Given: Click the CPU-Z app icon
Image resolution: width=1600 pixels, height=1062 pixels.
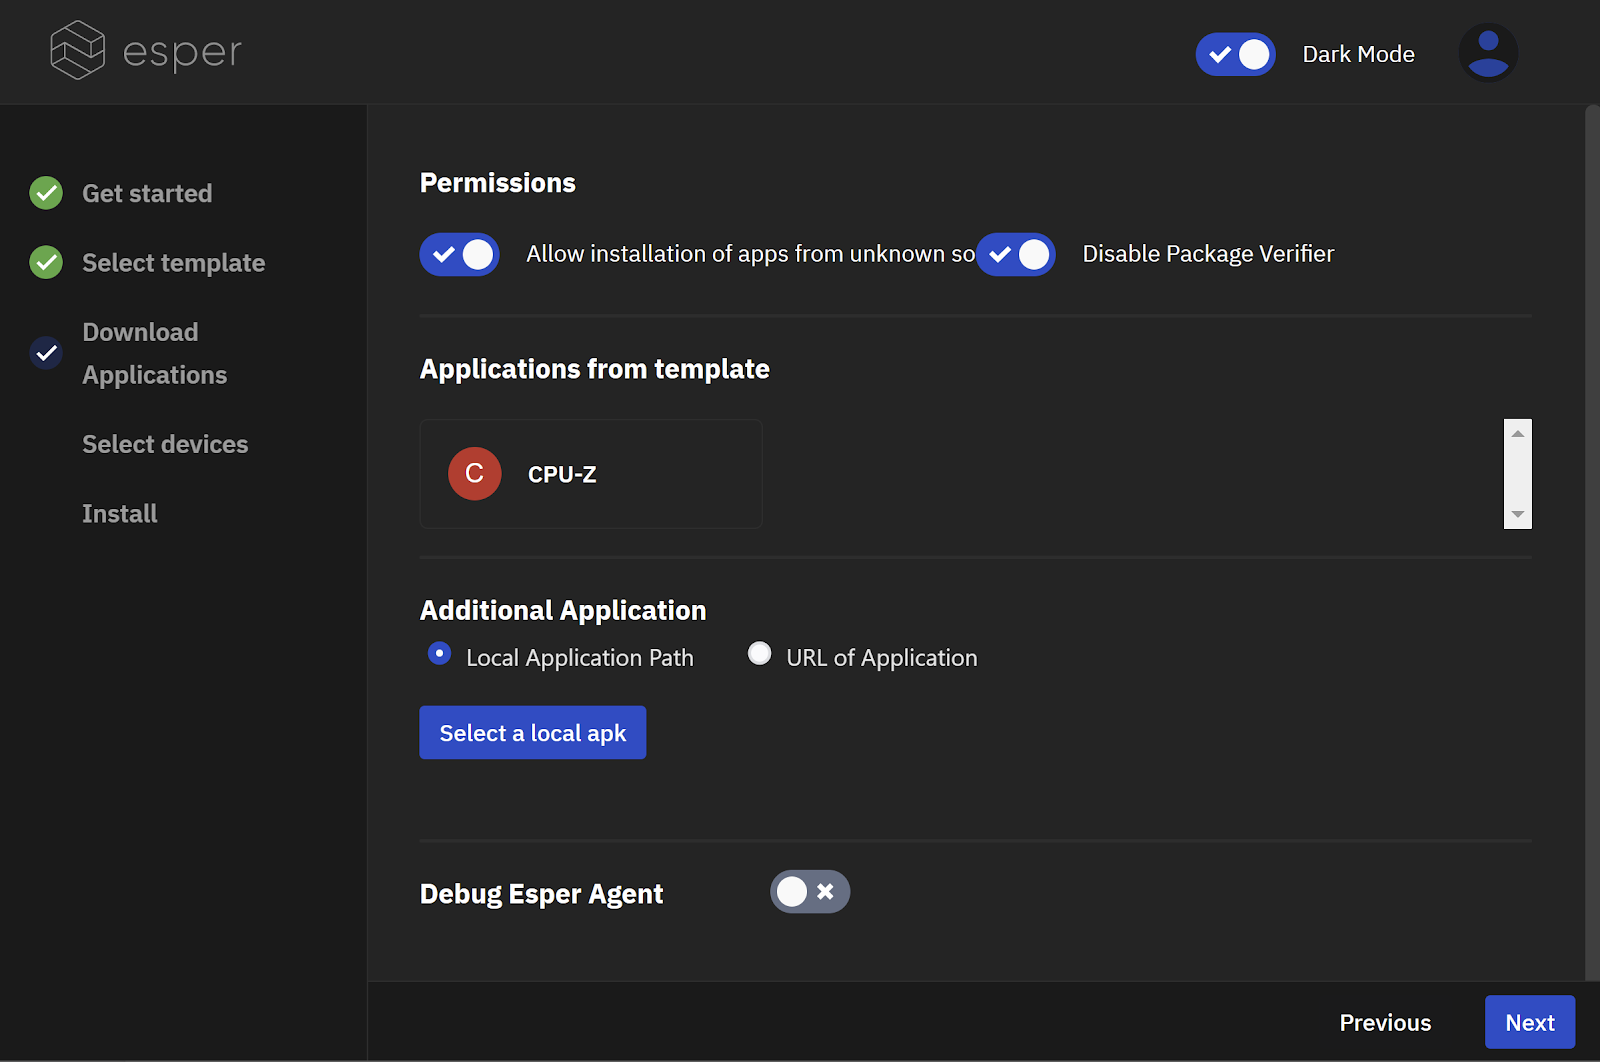Looking at the screenshot, I should tap(474, 473).
